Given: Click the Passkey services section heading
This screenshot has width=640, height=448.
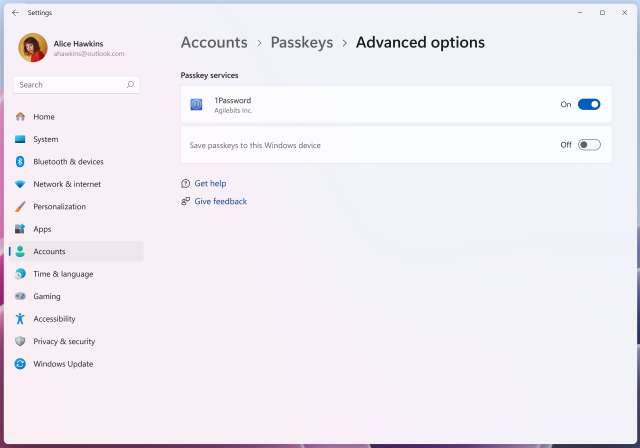Looking at the screenshot, I should point(209,75).
